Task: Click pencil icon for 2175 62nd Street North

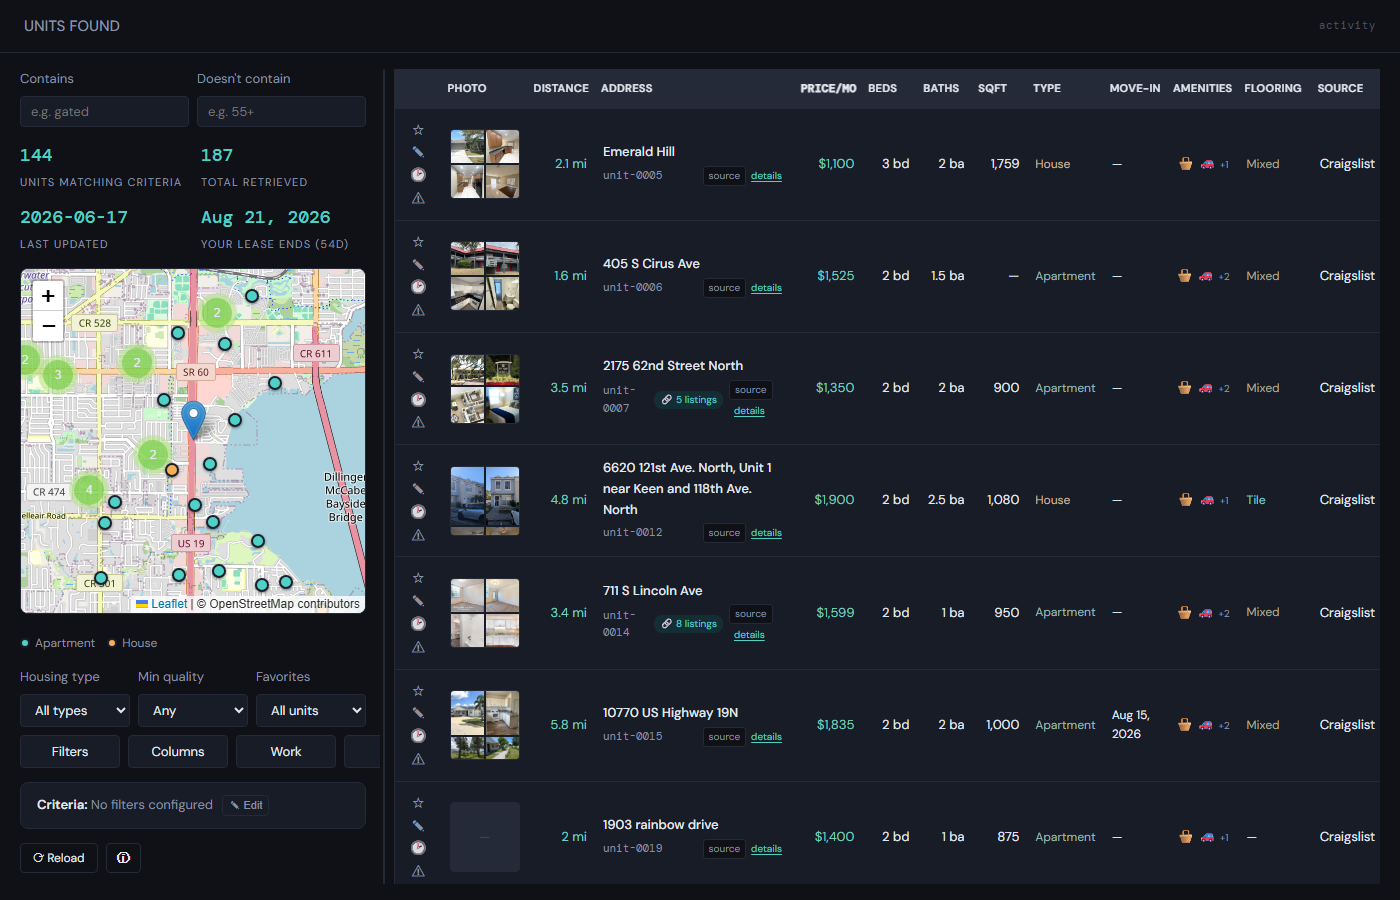Action: click(x=418, y=377)
